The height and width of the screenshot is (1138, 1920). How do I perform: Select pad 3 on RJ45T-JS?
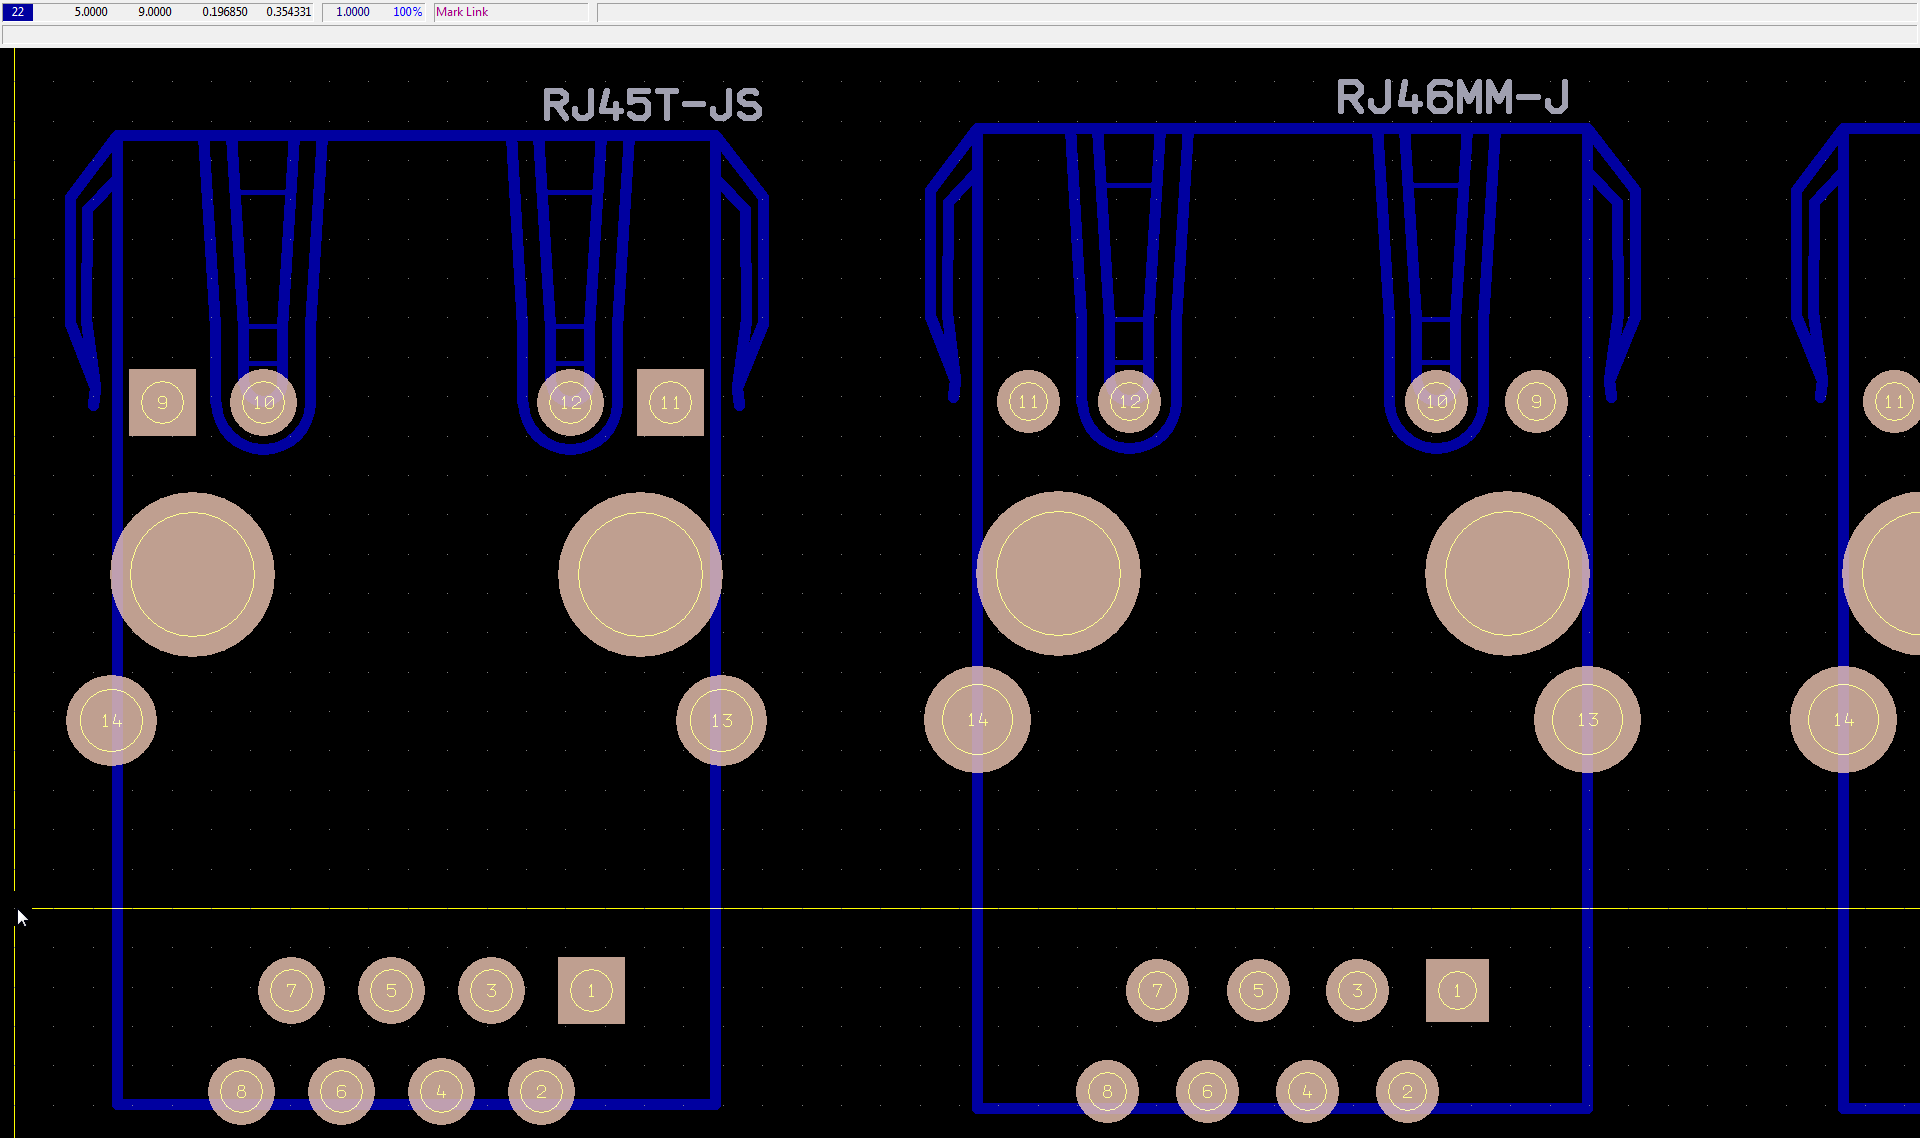491,991
